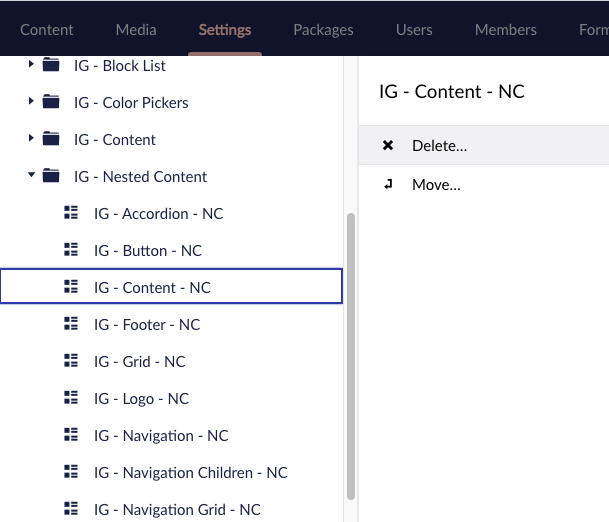Open IG - Accordion - NC data type
Viewport: 609px width, 522px height.
click(x=158, y=214)
